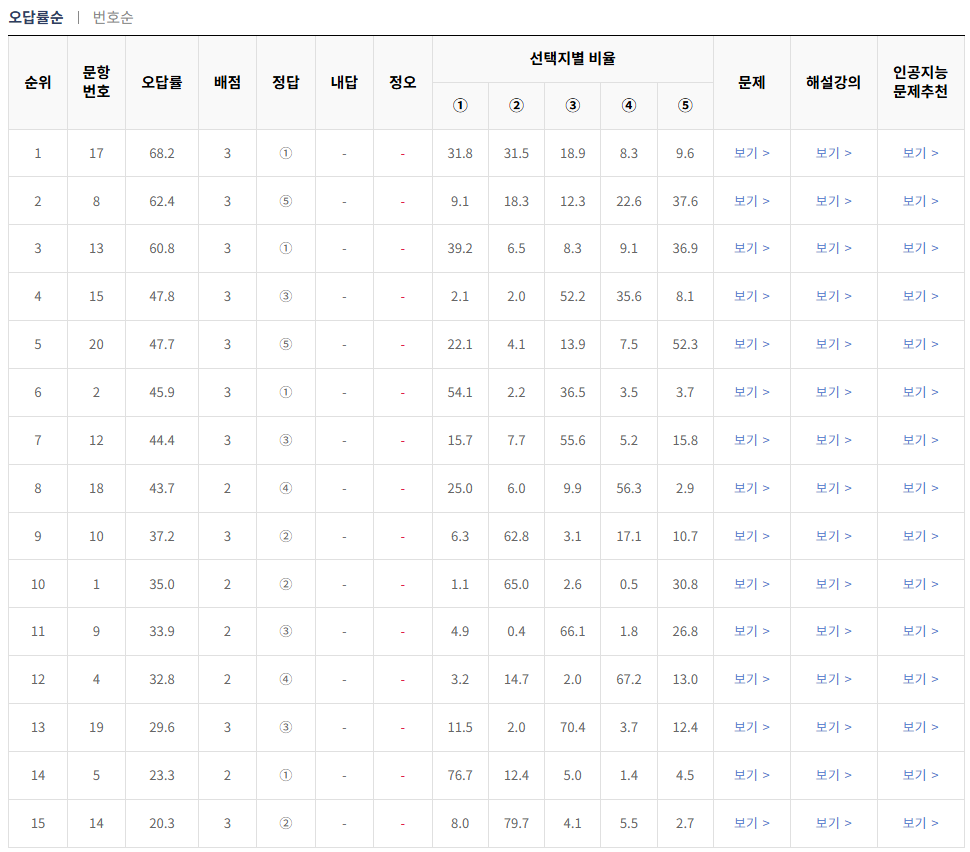View AI 문제추천 for question 12
This screenshot has height=852, width=970.
pyautogui.click(x=920, y=440)
